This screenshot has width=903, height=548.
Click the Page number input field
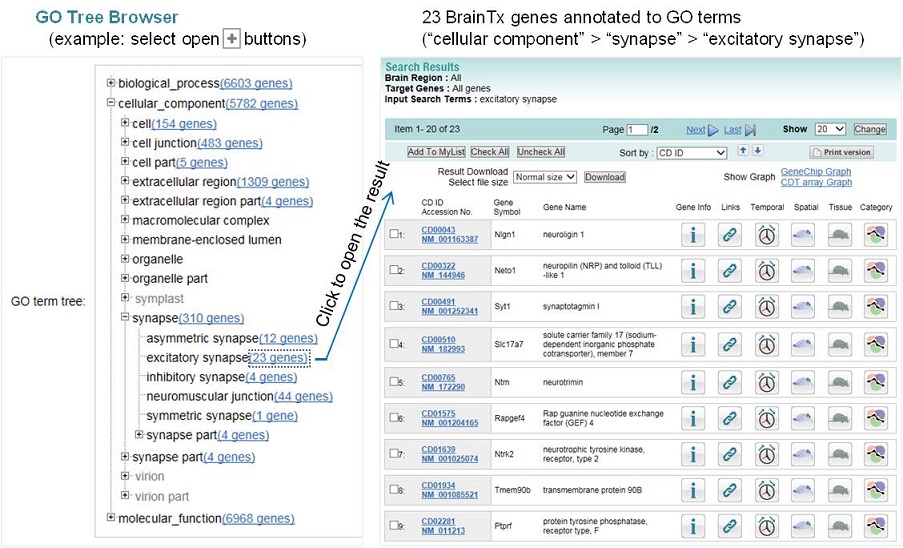(637, 130)
